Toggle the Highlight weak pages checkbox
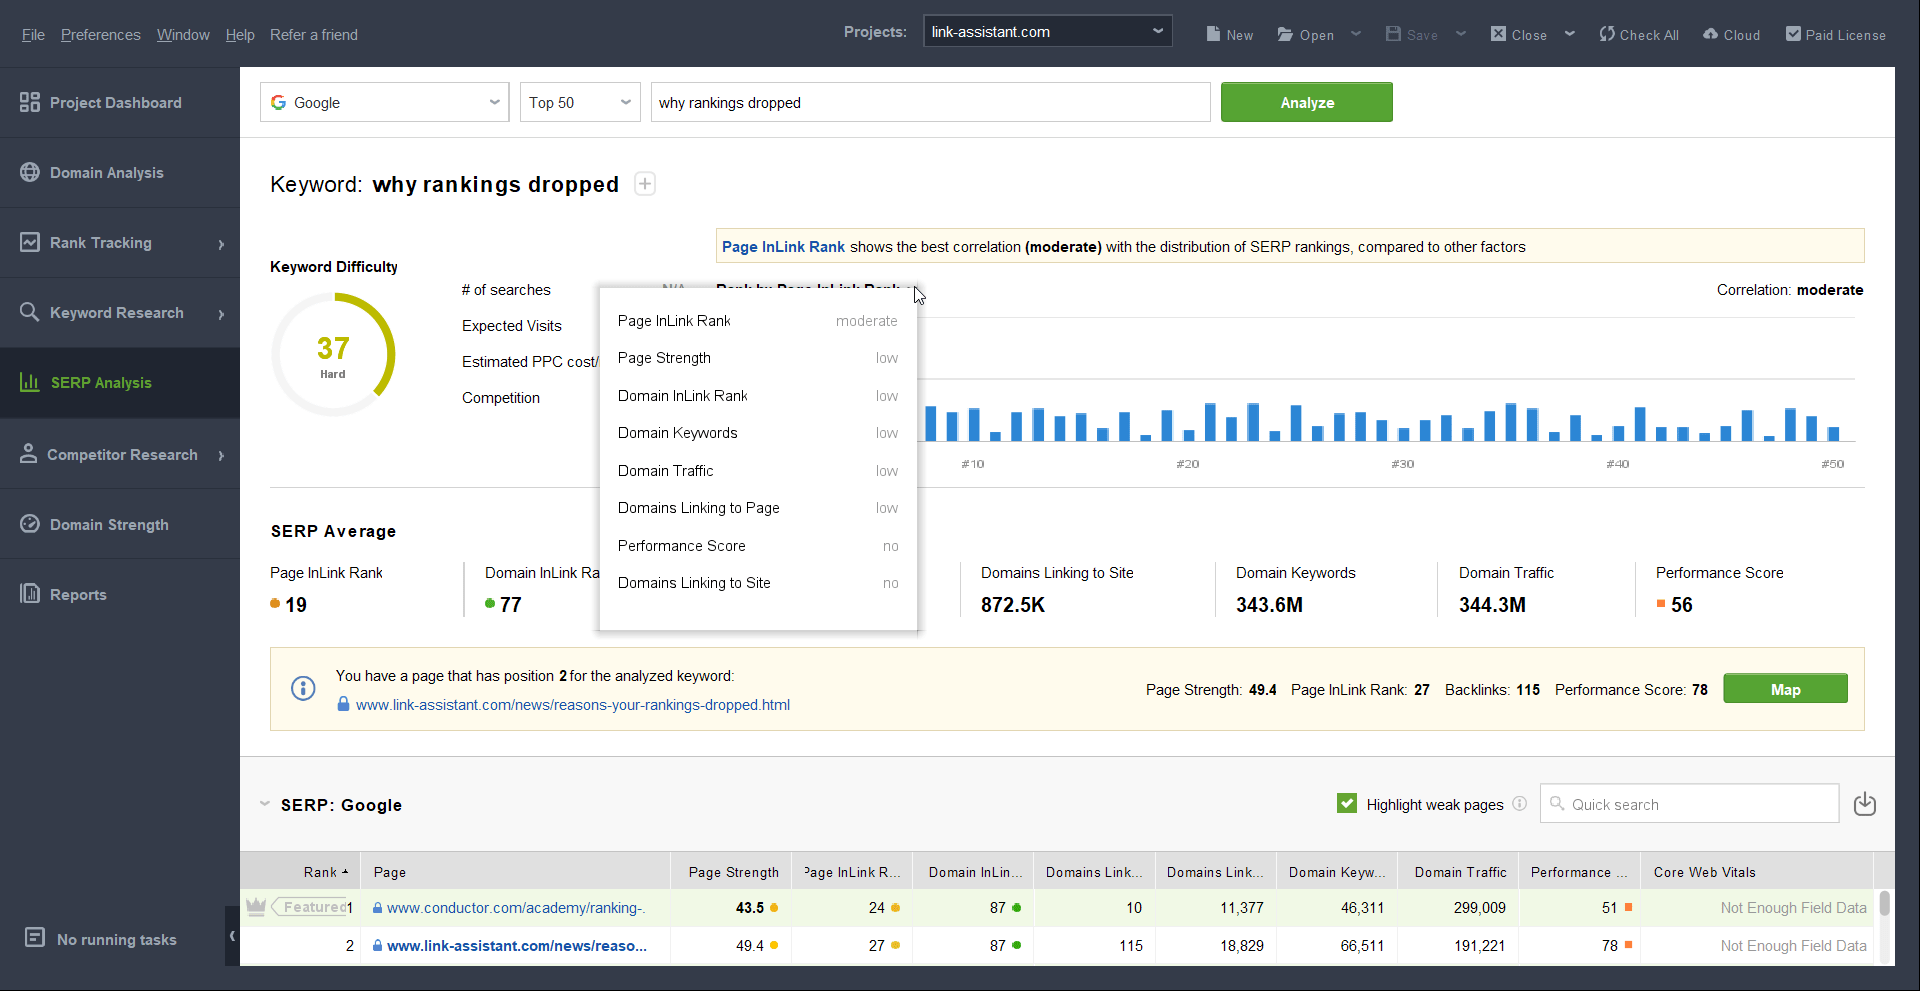Screen dimensions: 1920x991 click(1347, 804)
